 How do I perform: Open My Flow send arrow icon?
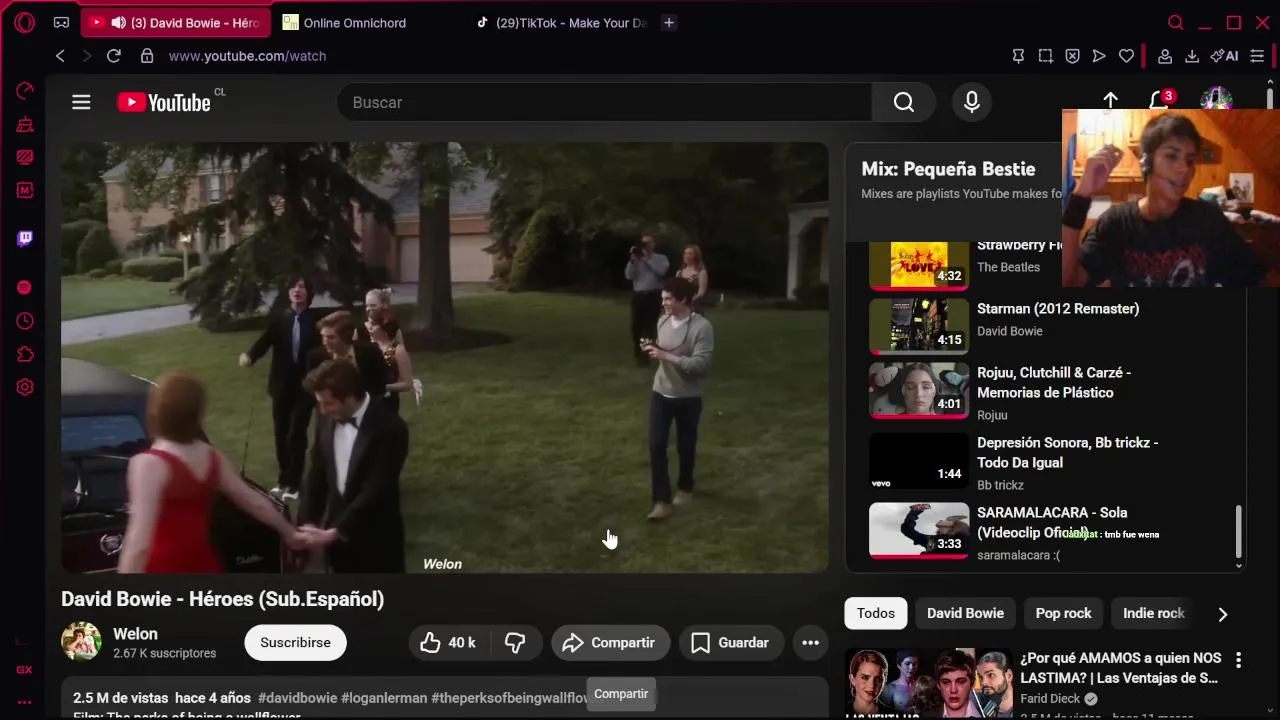1099,56
